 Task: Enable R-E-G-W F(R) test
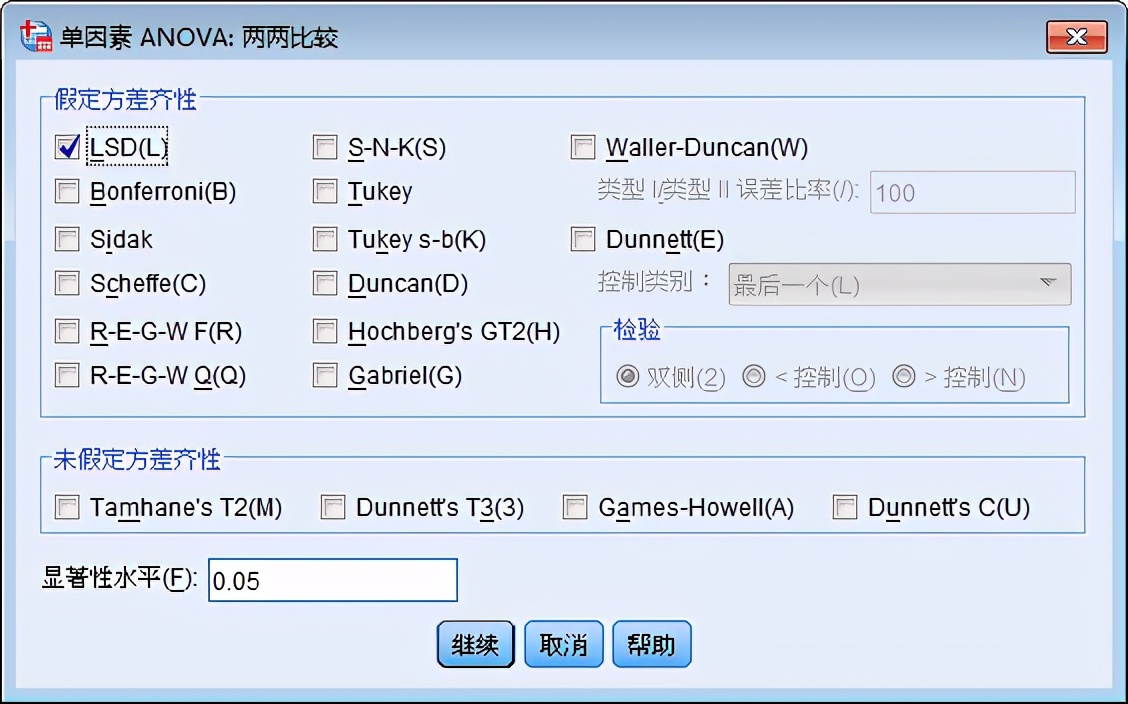68,332
